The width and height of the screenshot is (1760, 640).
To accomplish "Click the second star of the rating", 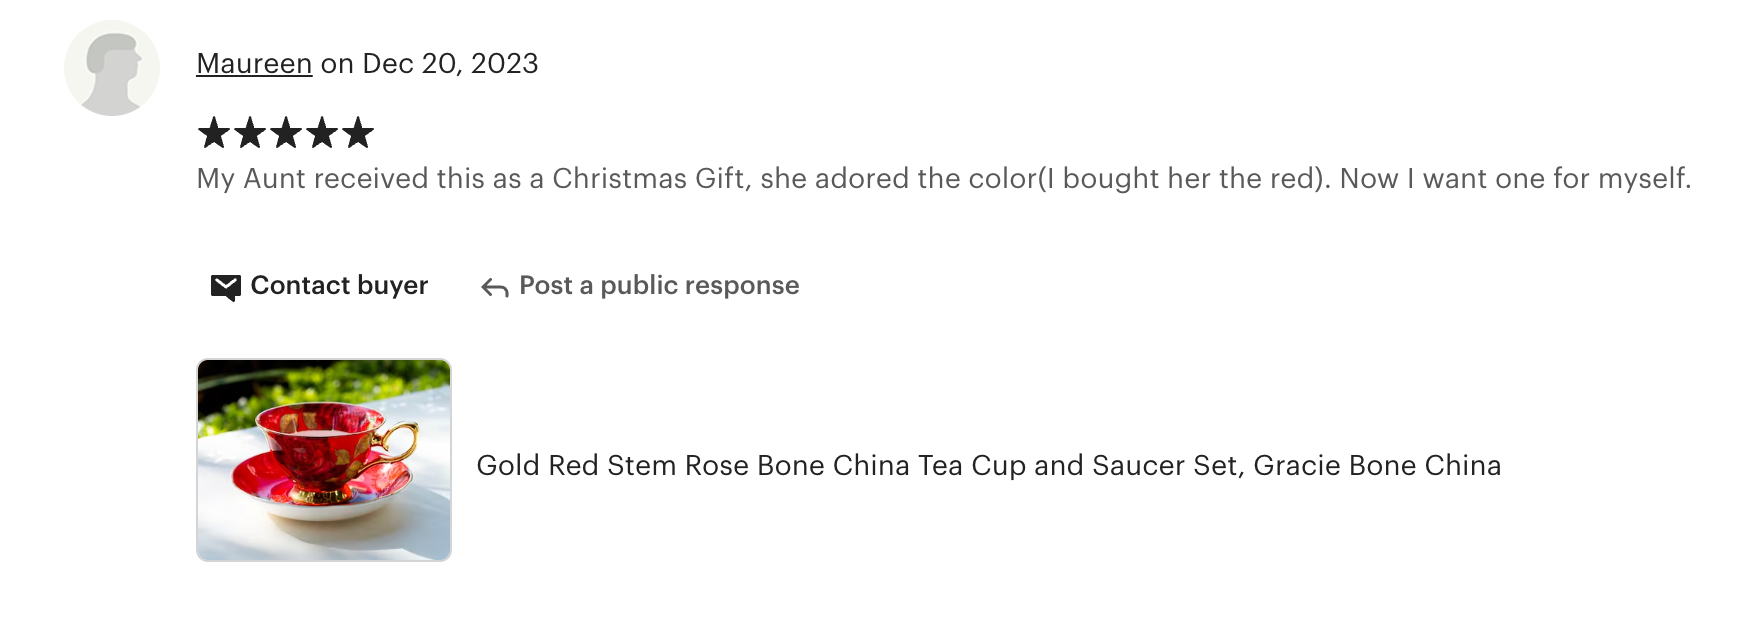I will coord(250,133).
